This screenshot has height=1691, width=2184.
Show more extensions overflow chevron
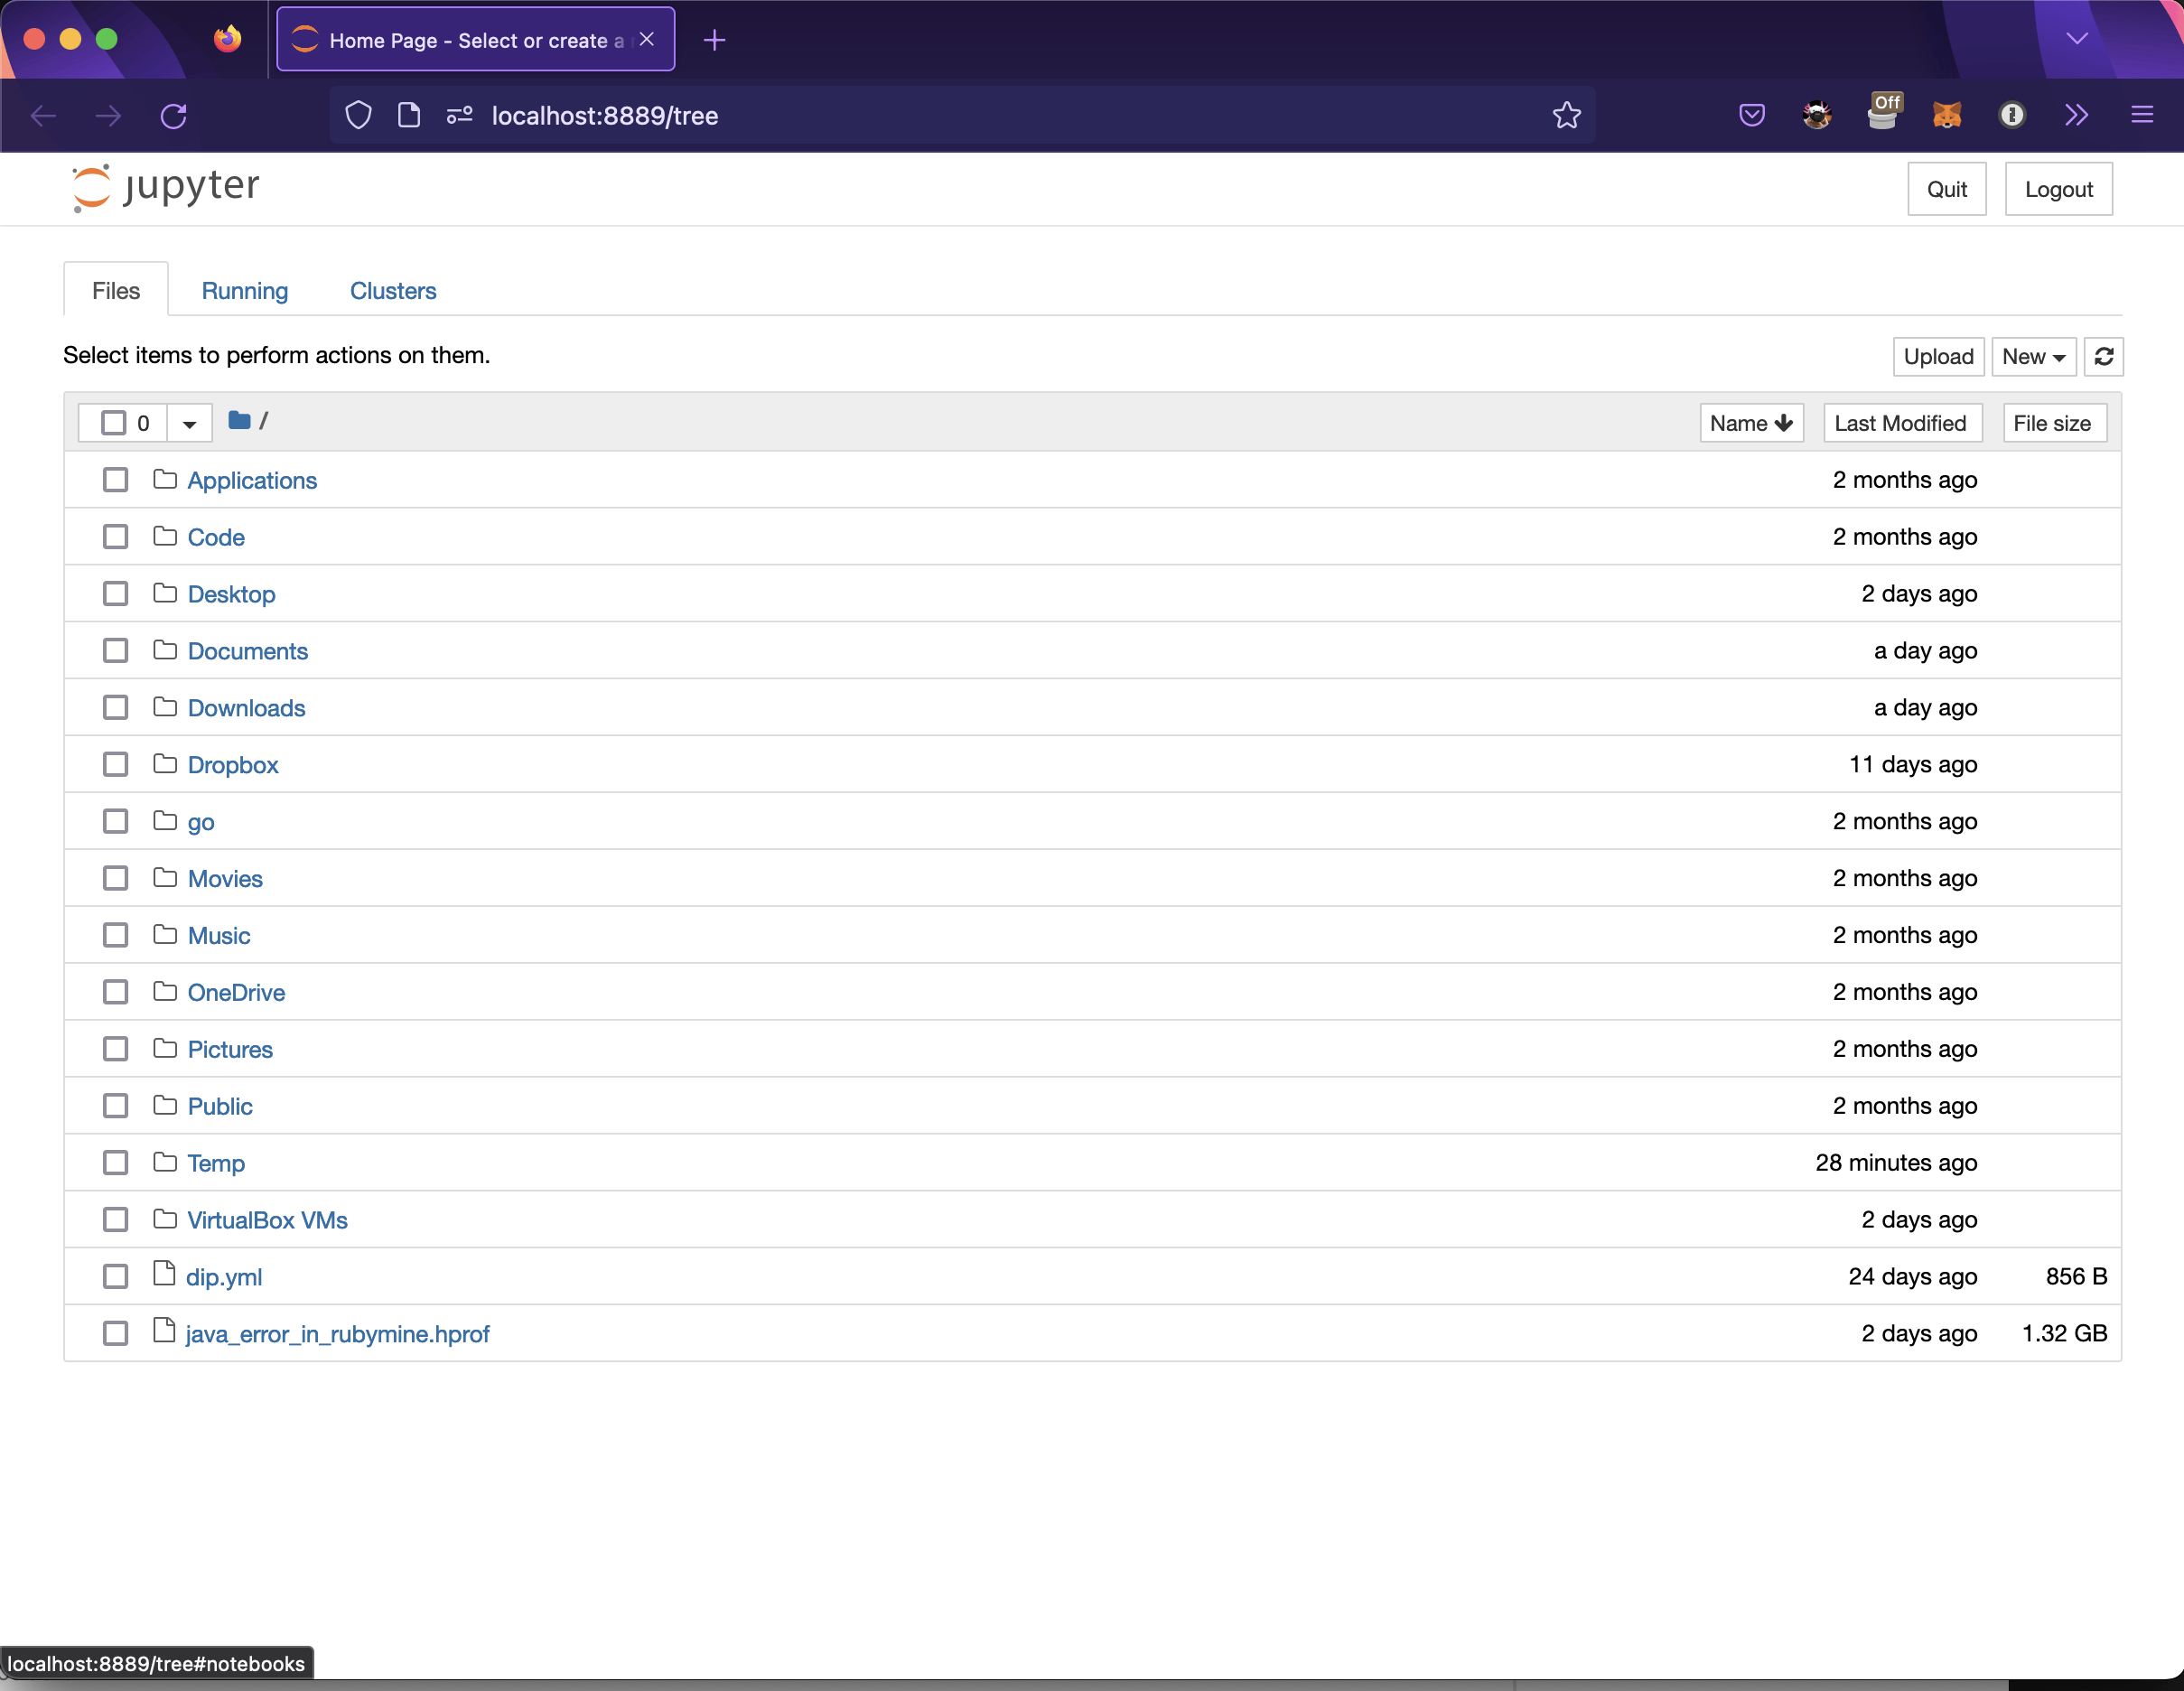point(2076,116)
